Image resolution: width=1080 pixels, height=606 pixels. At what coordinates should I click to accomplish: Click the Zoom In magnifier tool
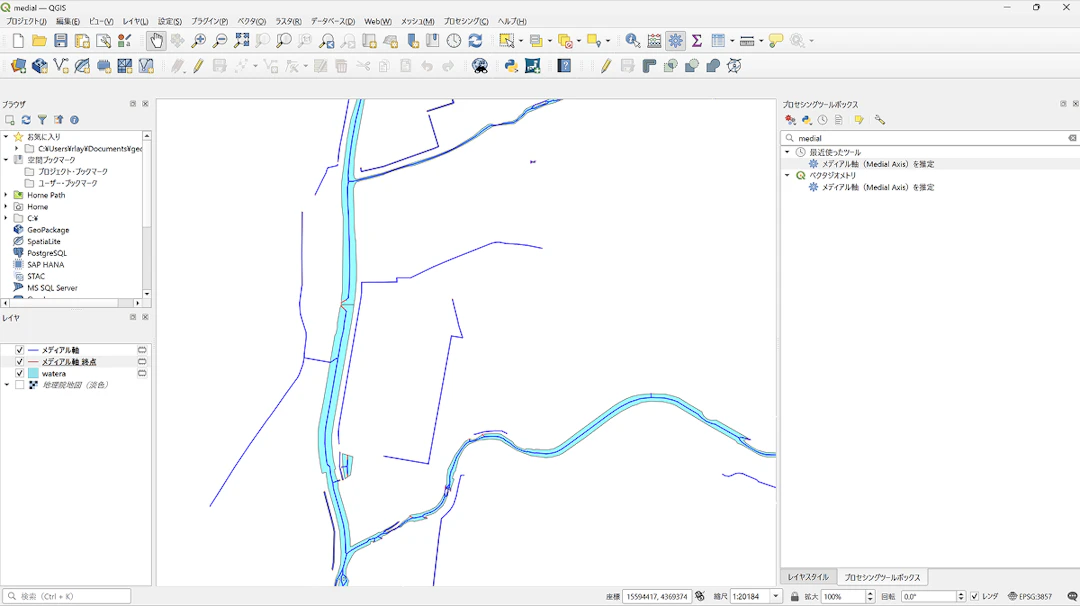click(x=198, y=41)
